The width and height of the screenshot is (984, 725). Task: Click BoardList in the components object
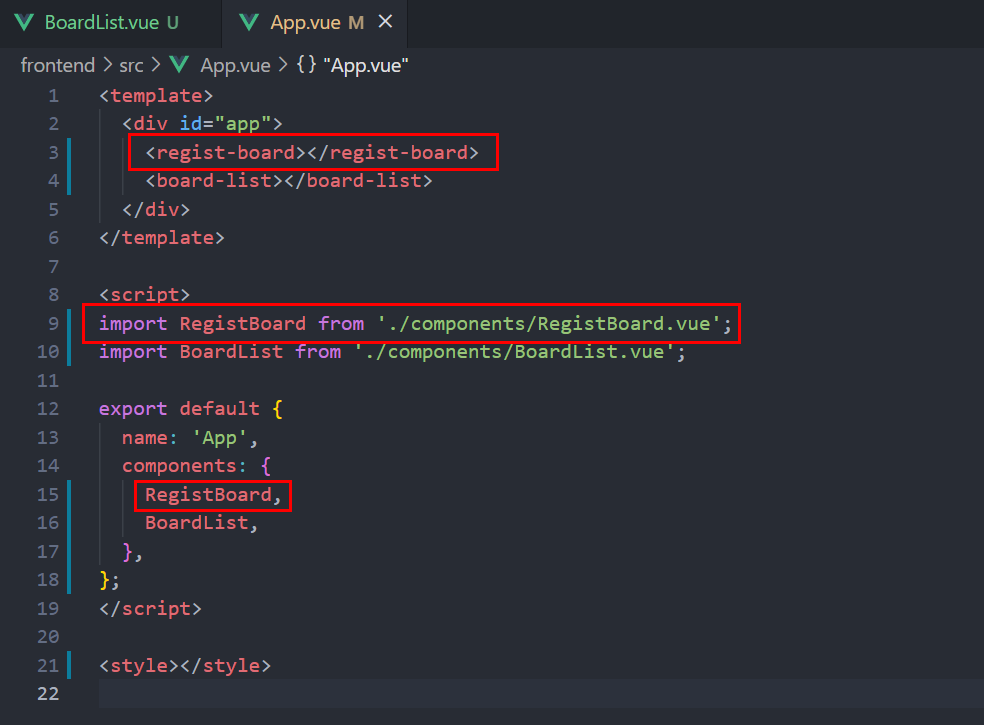(x=196, y=524)
